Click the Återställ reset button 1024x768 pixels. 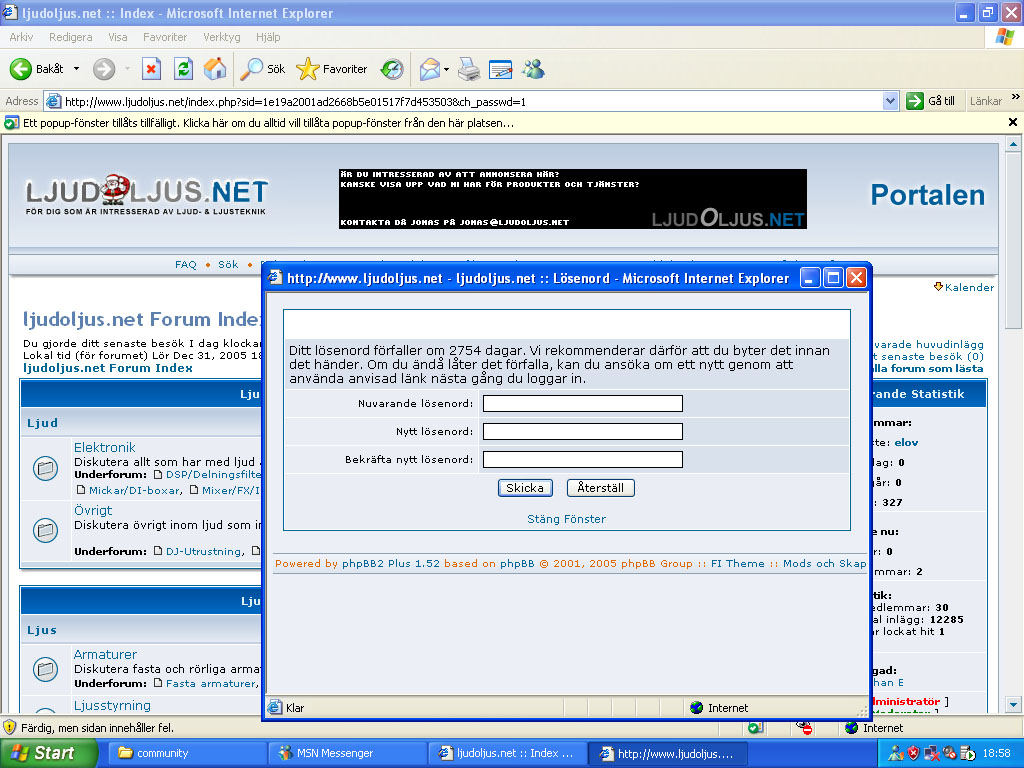(x=600, y=488)
